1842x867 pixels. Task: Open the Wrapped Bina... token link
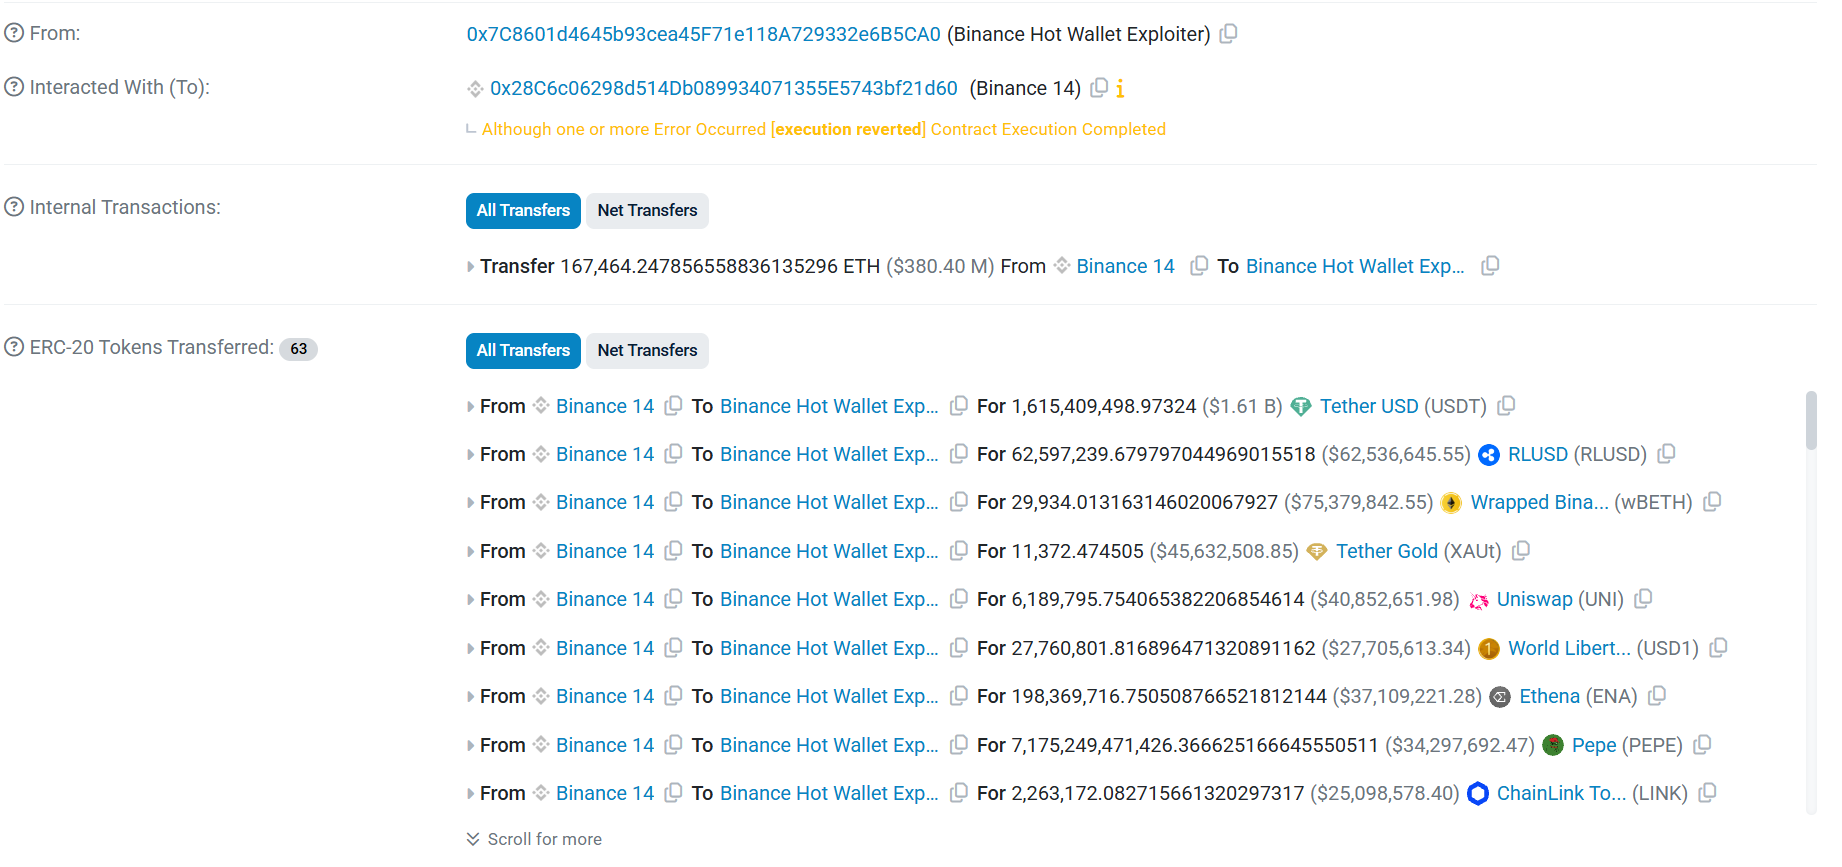tap(1539, 502)
